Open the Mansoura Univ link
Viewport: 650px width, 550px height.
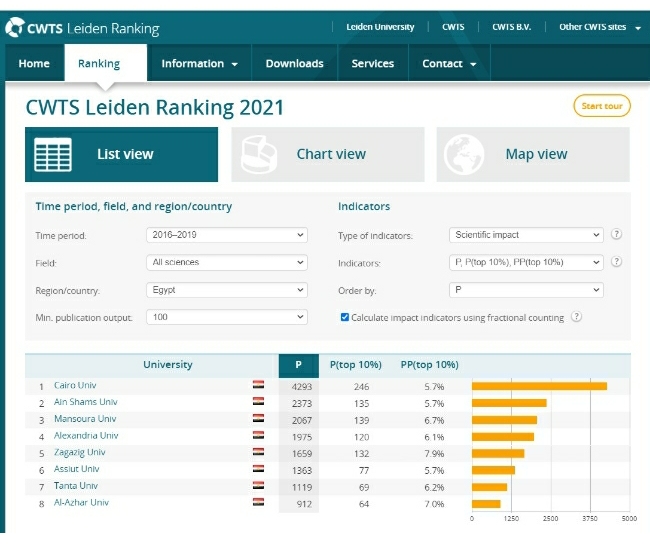pyautogui.click(x=85, y=419)
